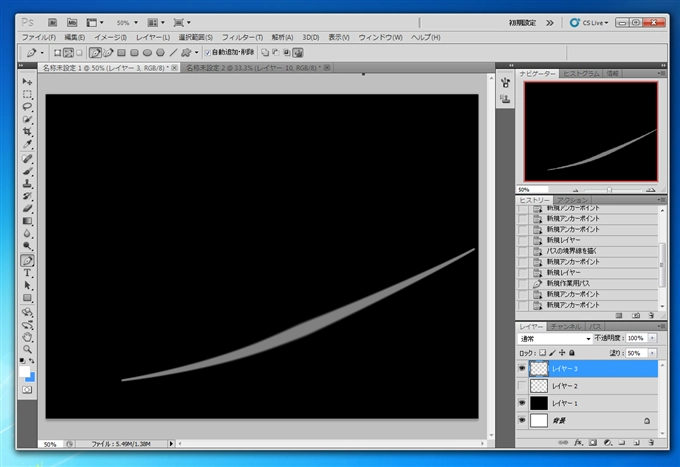Click the status bar zoom percentage field
Image resolution: width=680 pixels, height=467 pixels.
(x=51, y=444)
